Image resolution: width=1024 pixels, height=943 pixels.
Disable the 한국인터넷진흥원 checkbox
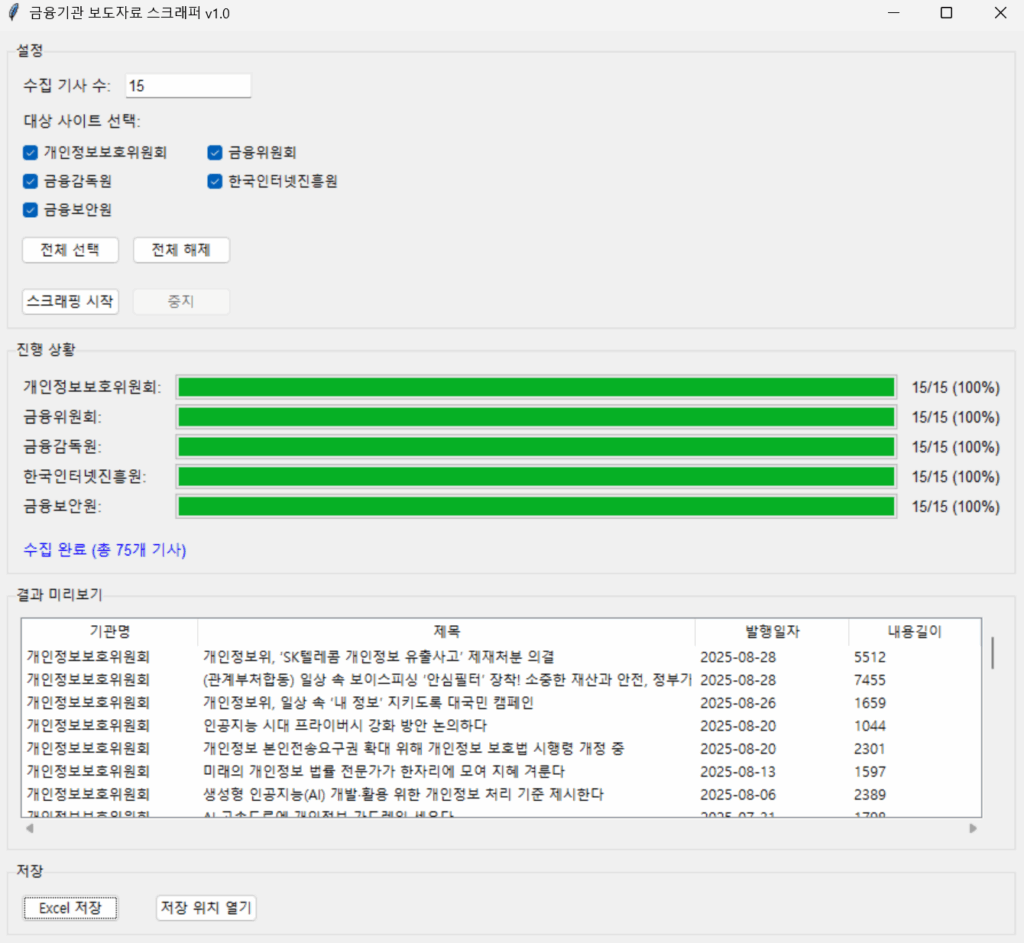215,182
